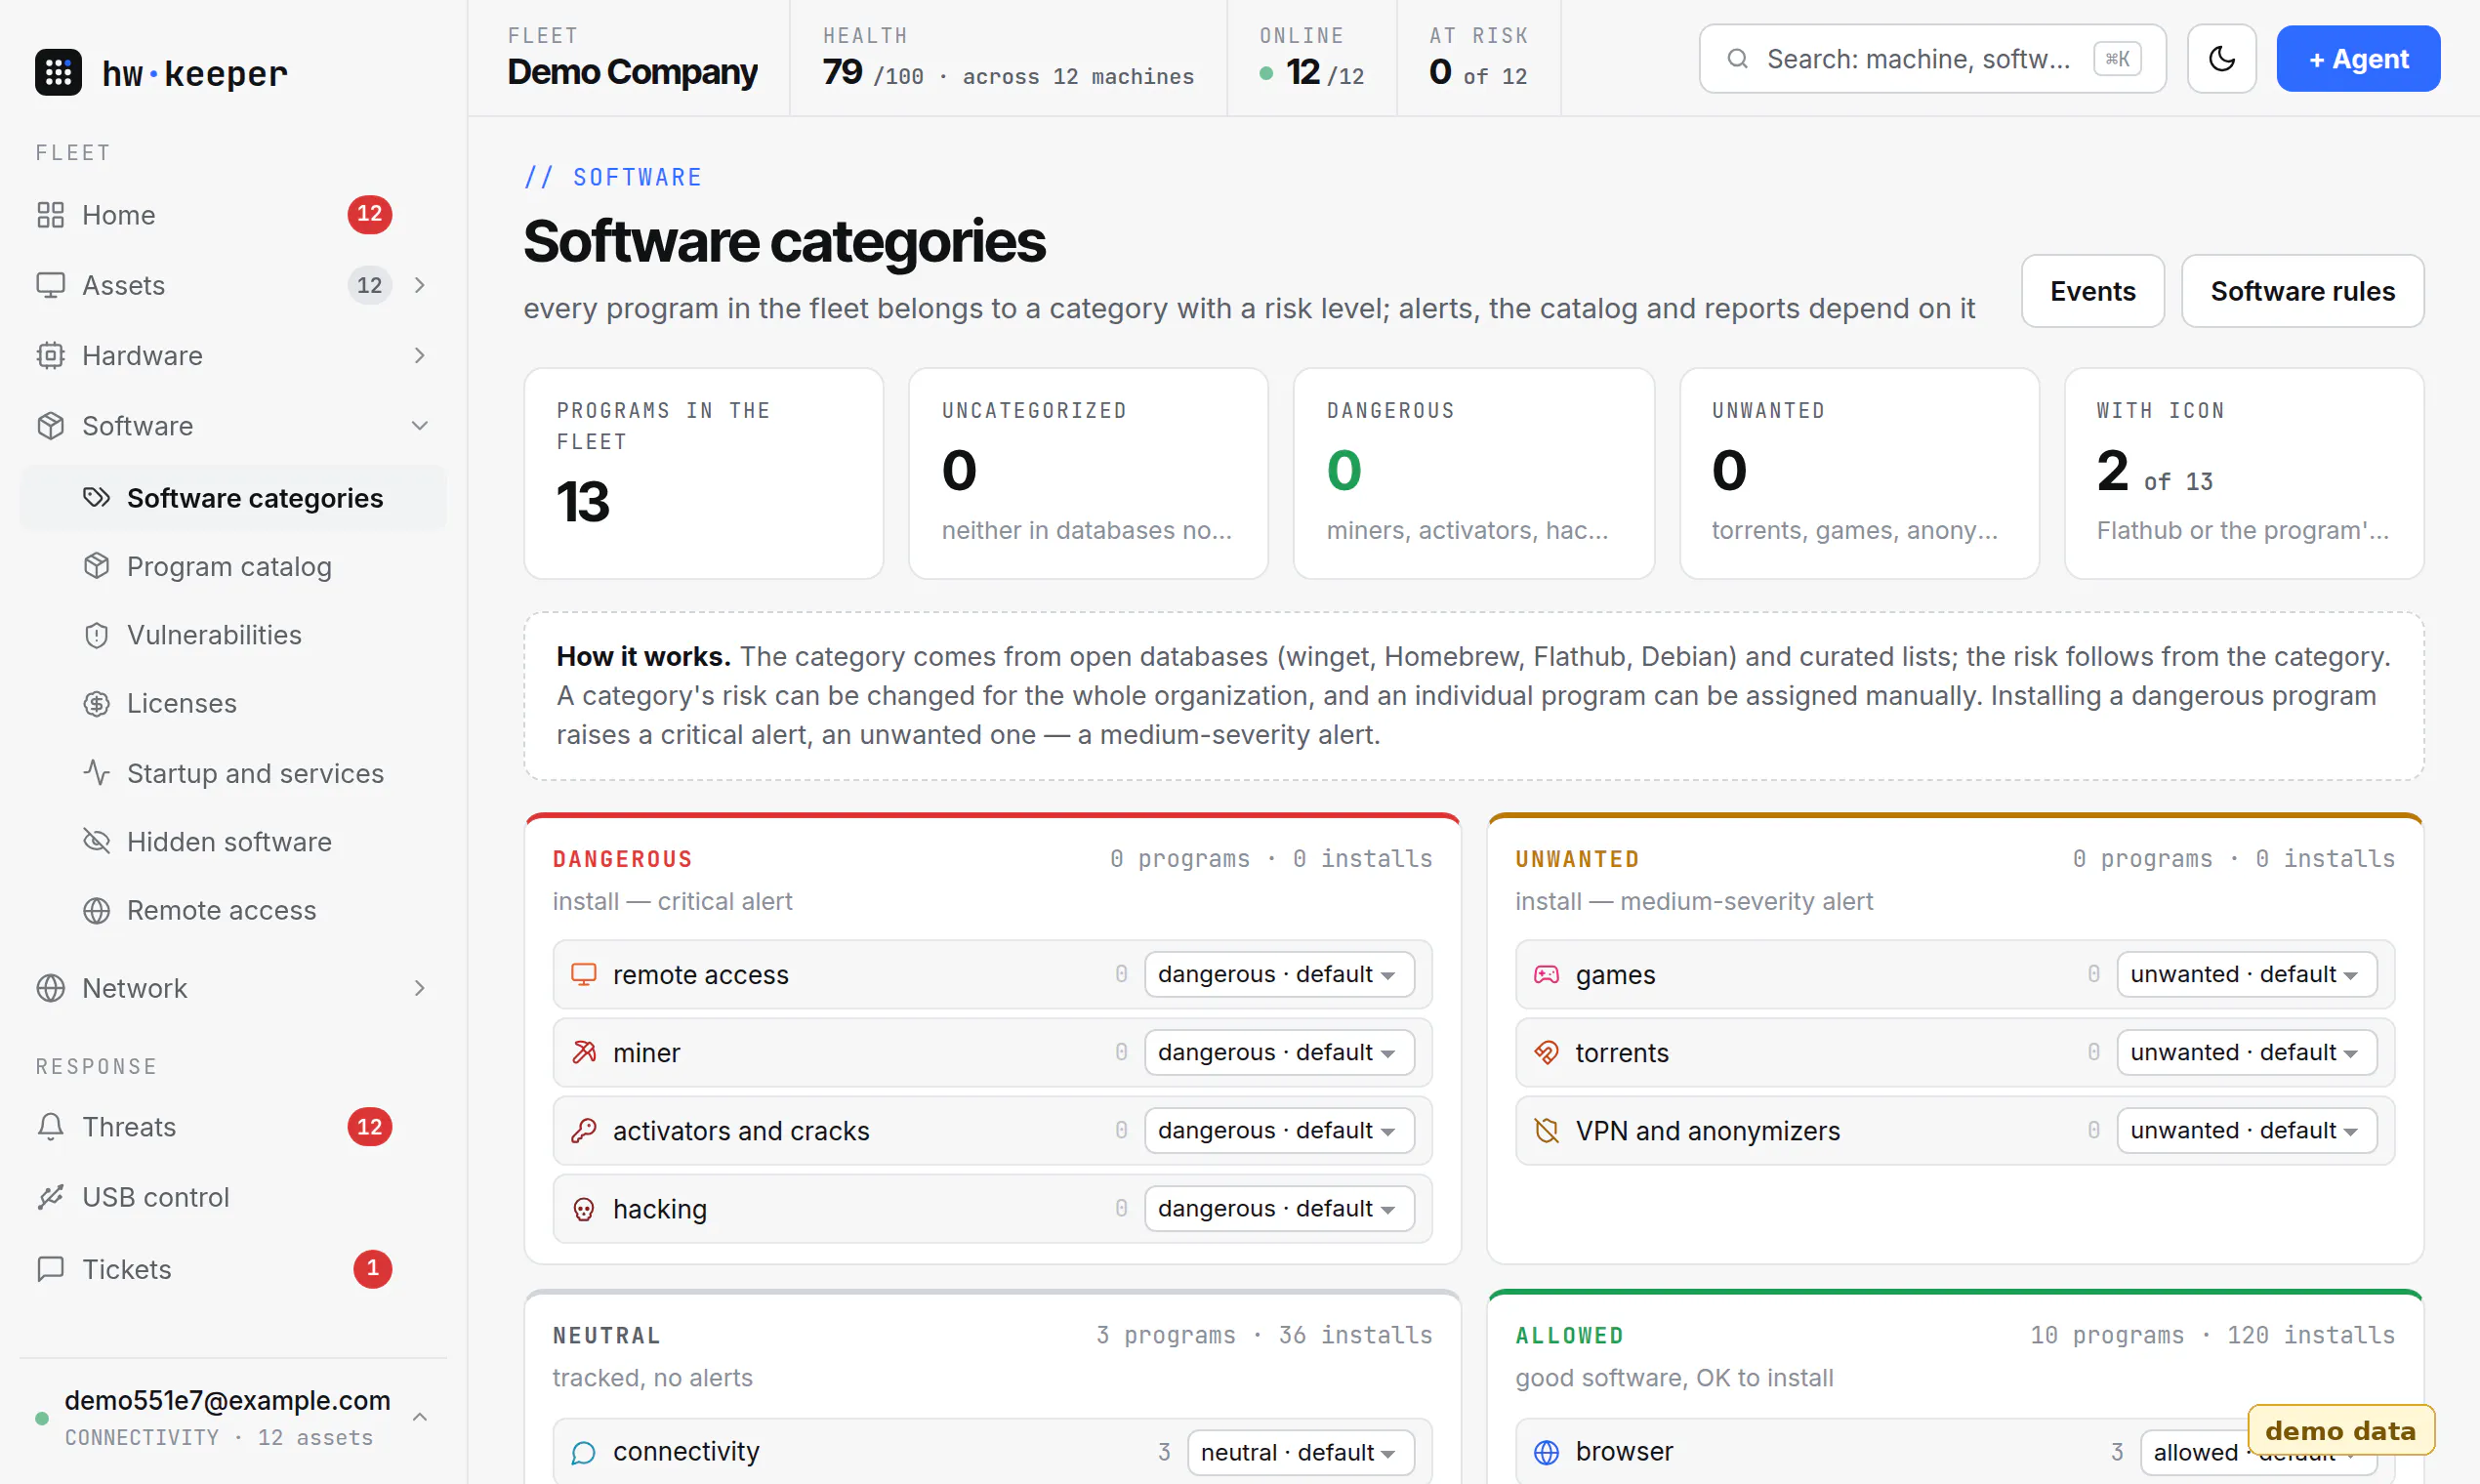Open the Vulnerabilities page
Screen dimensions: 2480x1484
click(x=233, y=635)
